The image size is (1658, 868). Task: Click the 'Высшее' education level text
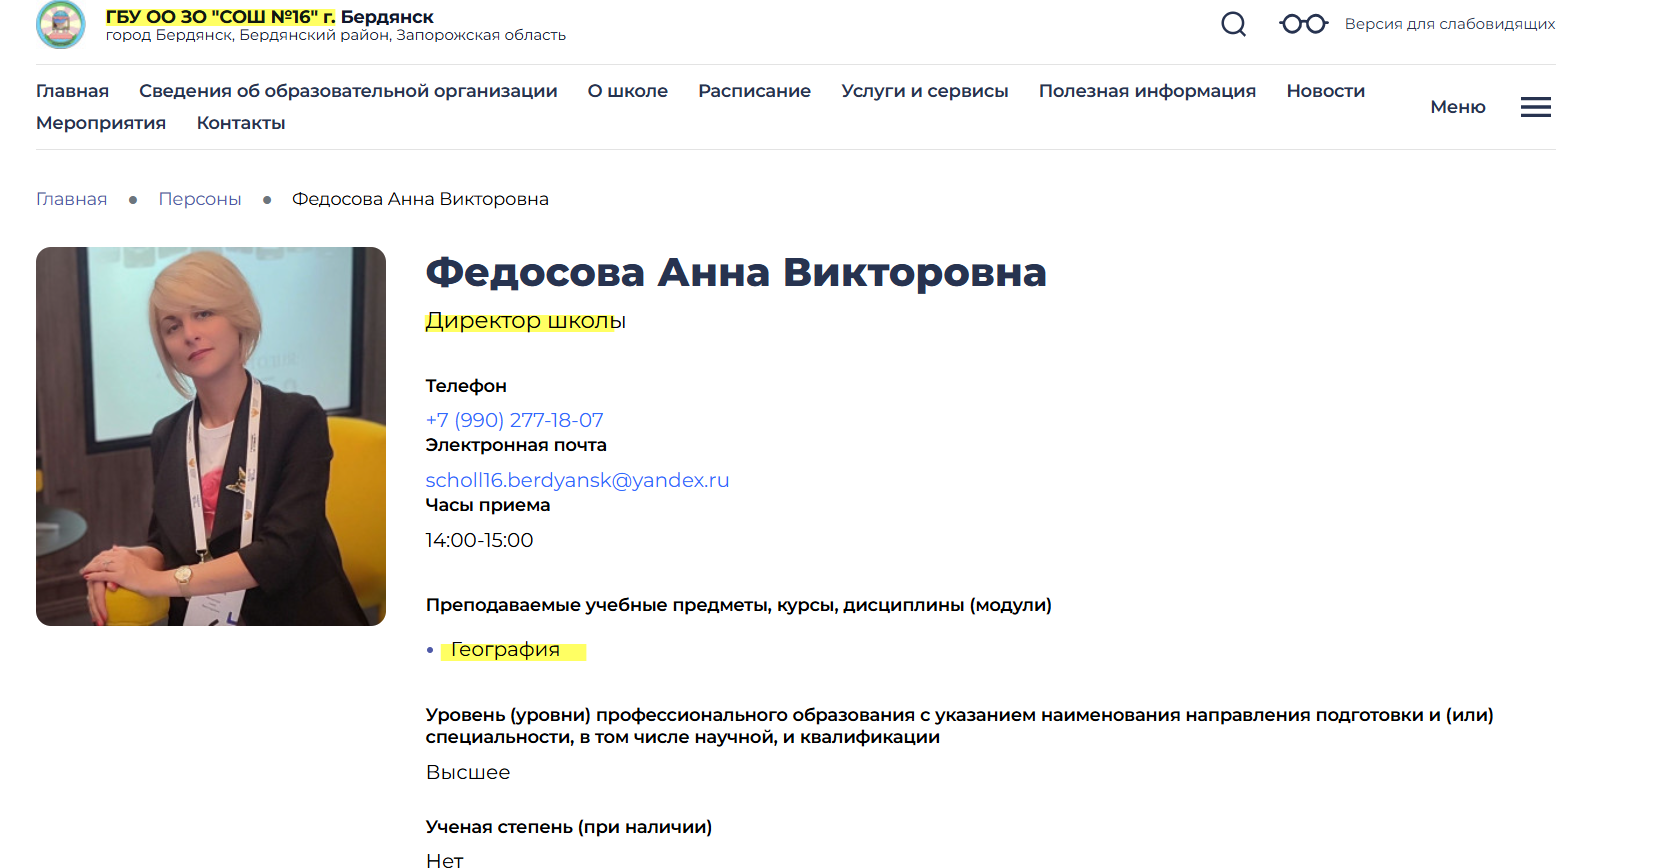pos(468,772)
